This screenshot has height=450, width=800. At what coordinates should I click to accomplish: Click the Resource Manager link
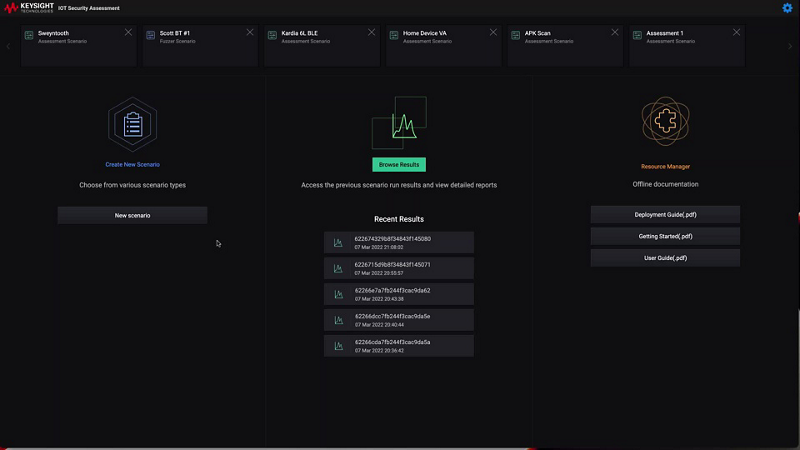(x=665, y=166)
